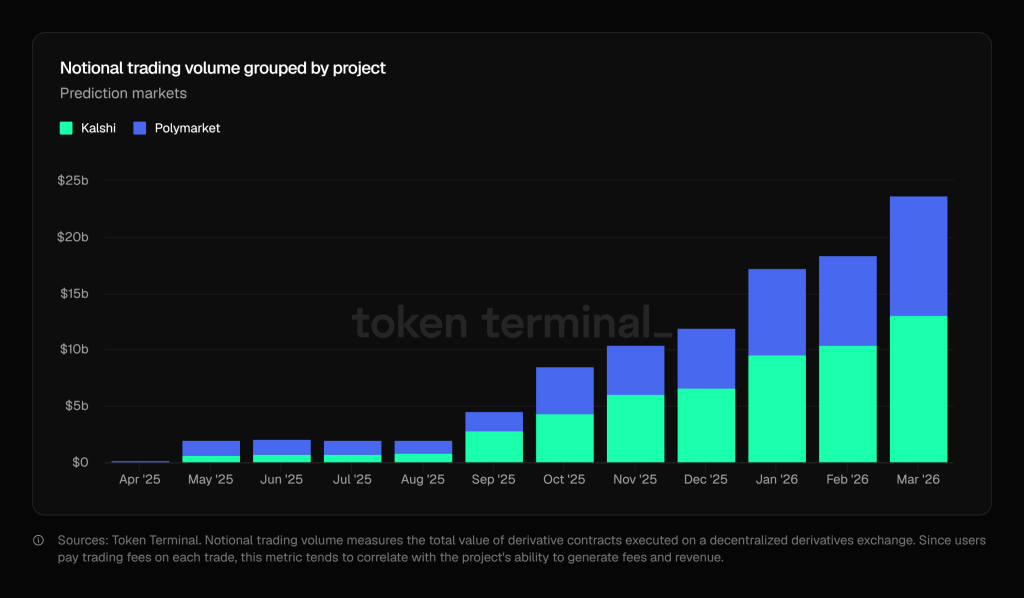Click the Kalshi segment of Jan '26 bar
The image size is (1024, 598).
777,409
